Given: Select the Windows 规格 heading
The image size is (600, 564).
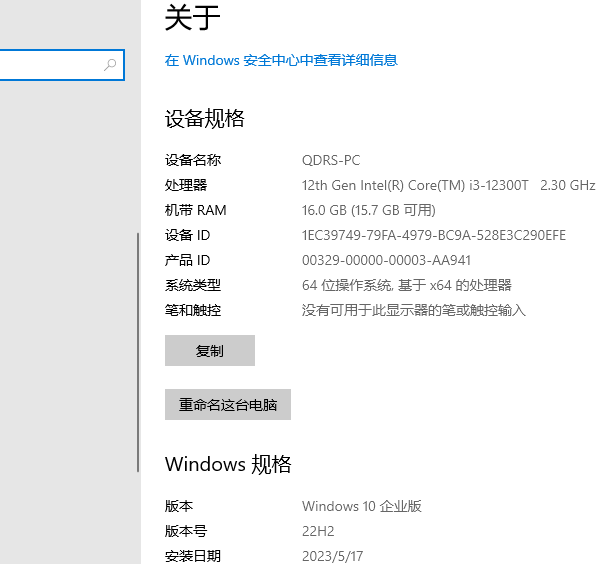Looking at the screenshot, I should pos(228,464).
